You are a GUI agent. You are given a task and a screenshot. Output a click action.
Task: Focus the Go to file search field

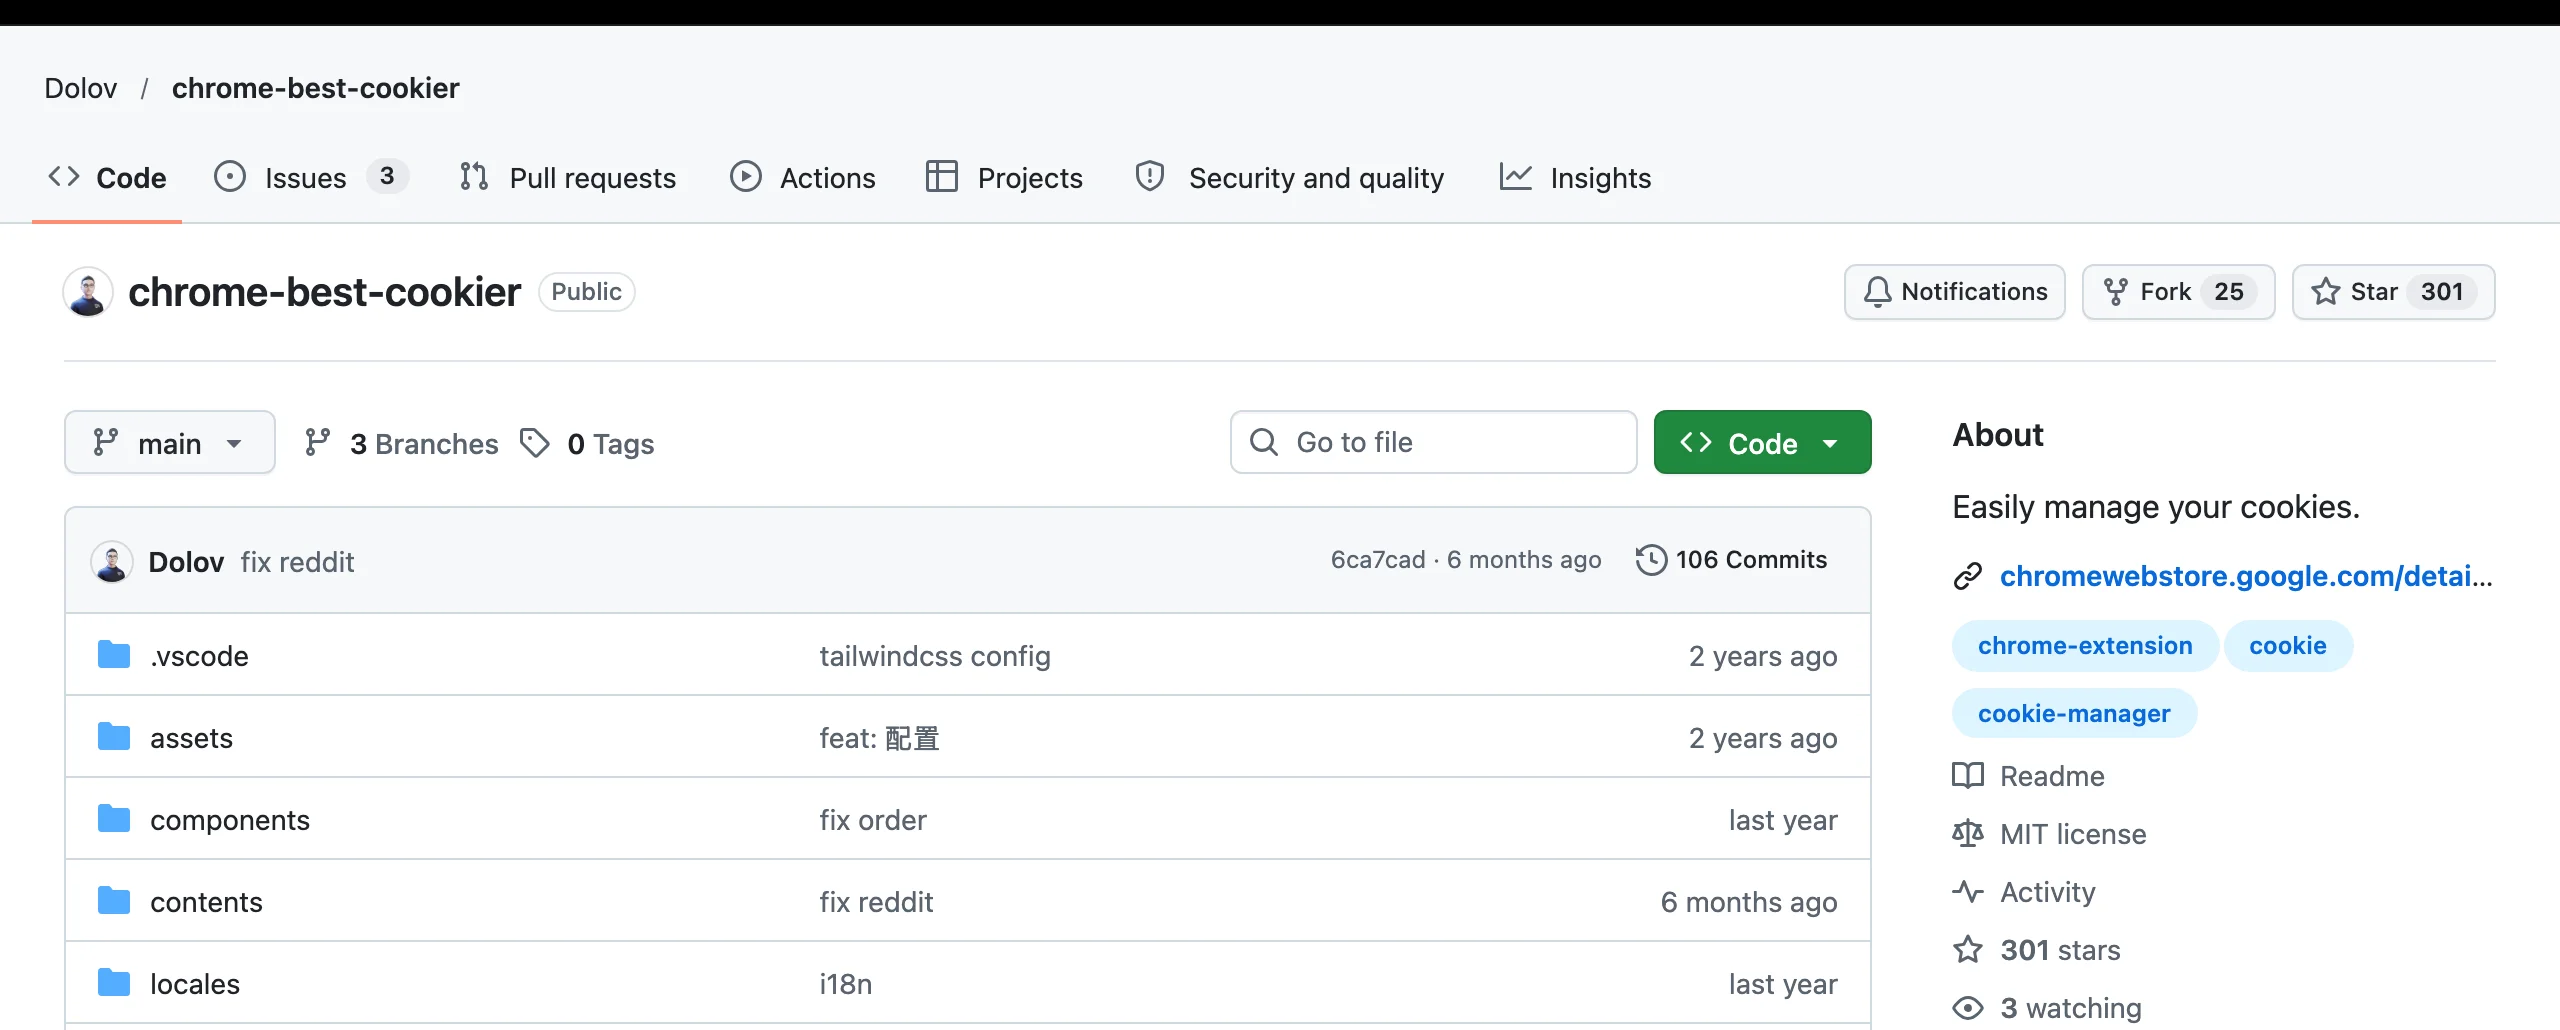(1433, 442)
